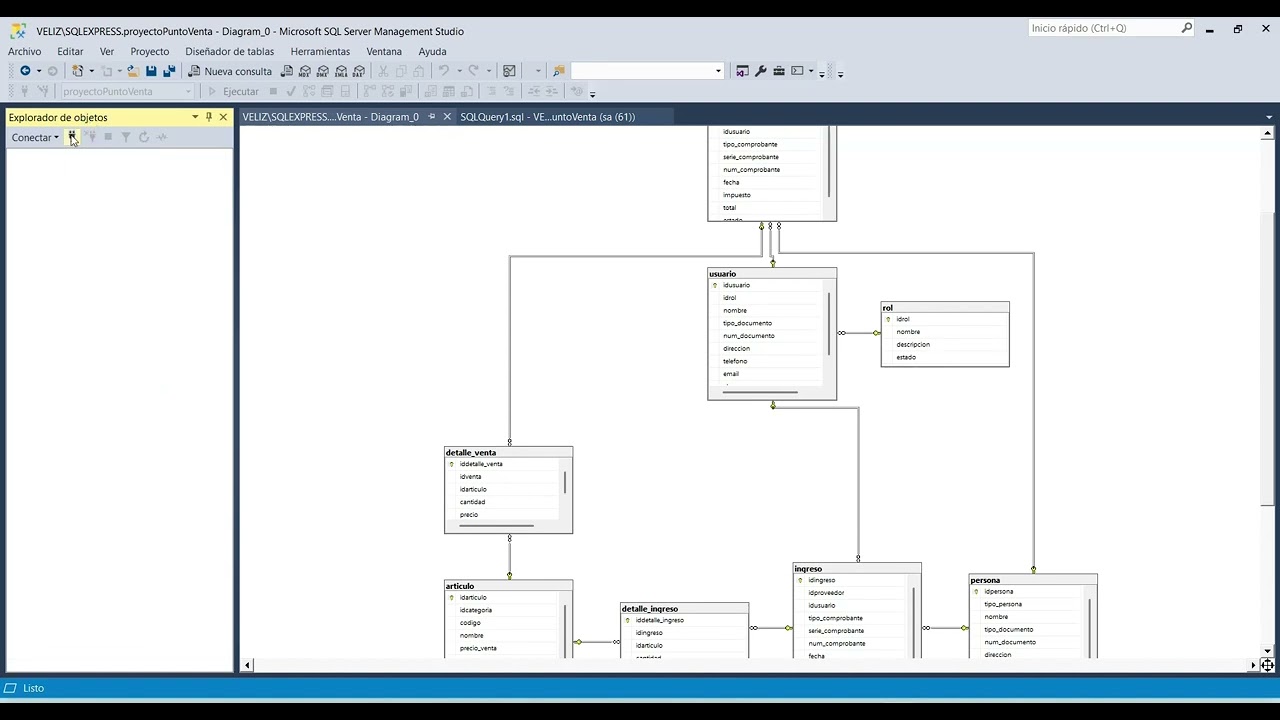Screen dimensions: 1280x720
Task: Click the Nueva consulta button
Action: tap(230, 71)
